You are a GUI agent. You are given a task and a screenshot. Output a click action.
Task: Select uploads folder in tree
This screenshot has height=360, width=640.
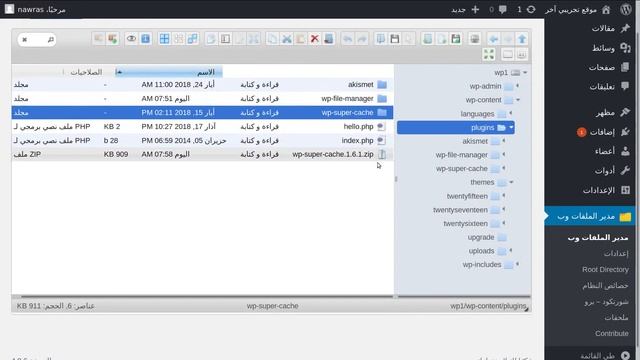pyautogui.click(x=487, y=251)
